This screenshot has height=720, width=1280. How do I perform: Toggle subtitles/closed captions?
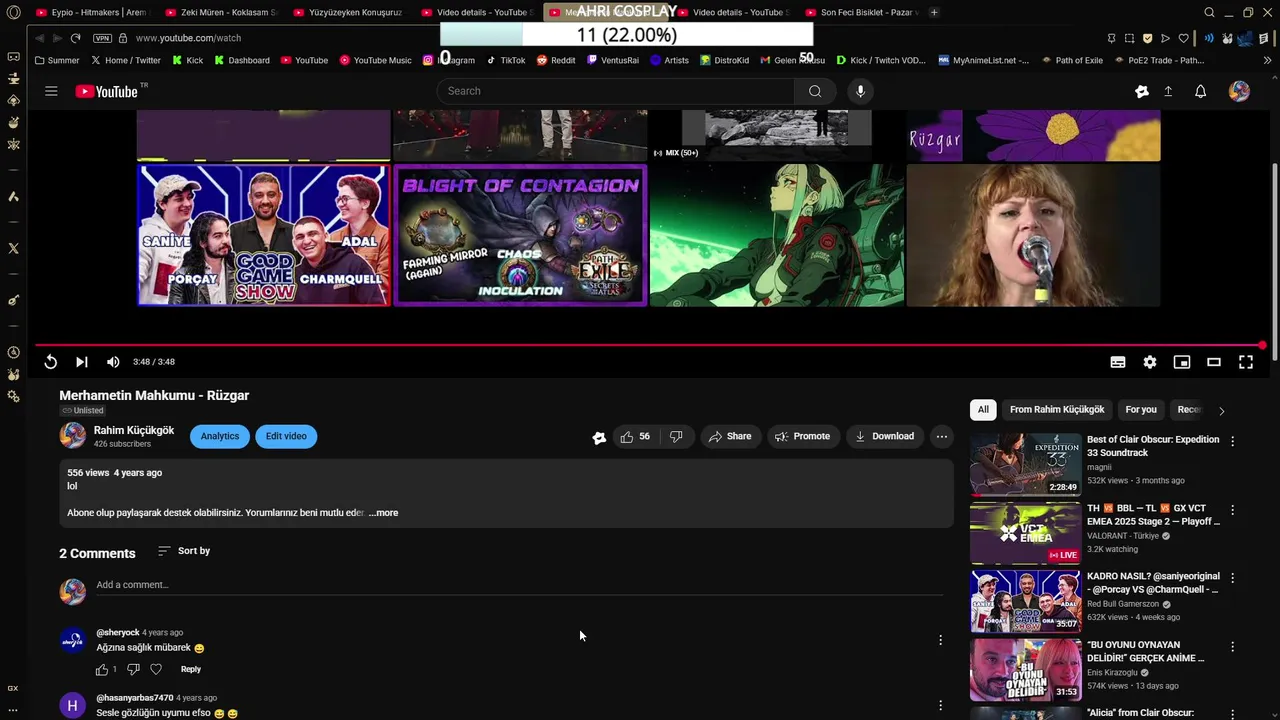tap(1118, 362)
